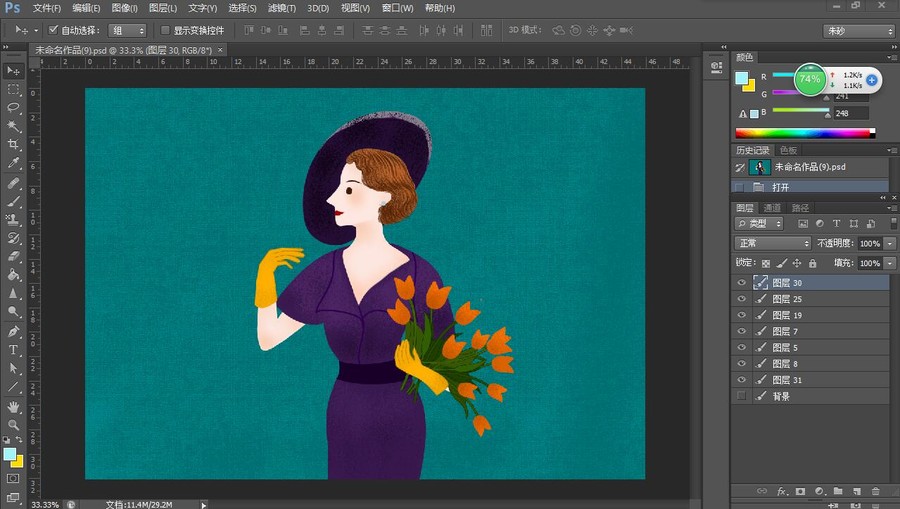Viewport: 900px width, 509px height.
Task: Switch to the 色板 tab
Action: click(788, 150)
